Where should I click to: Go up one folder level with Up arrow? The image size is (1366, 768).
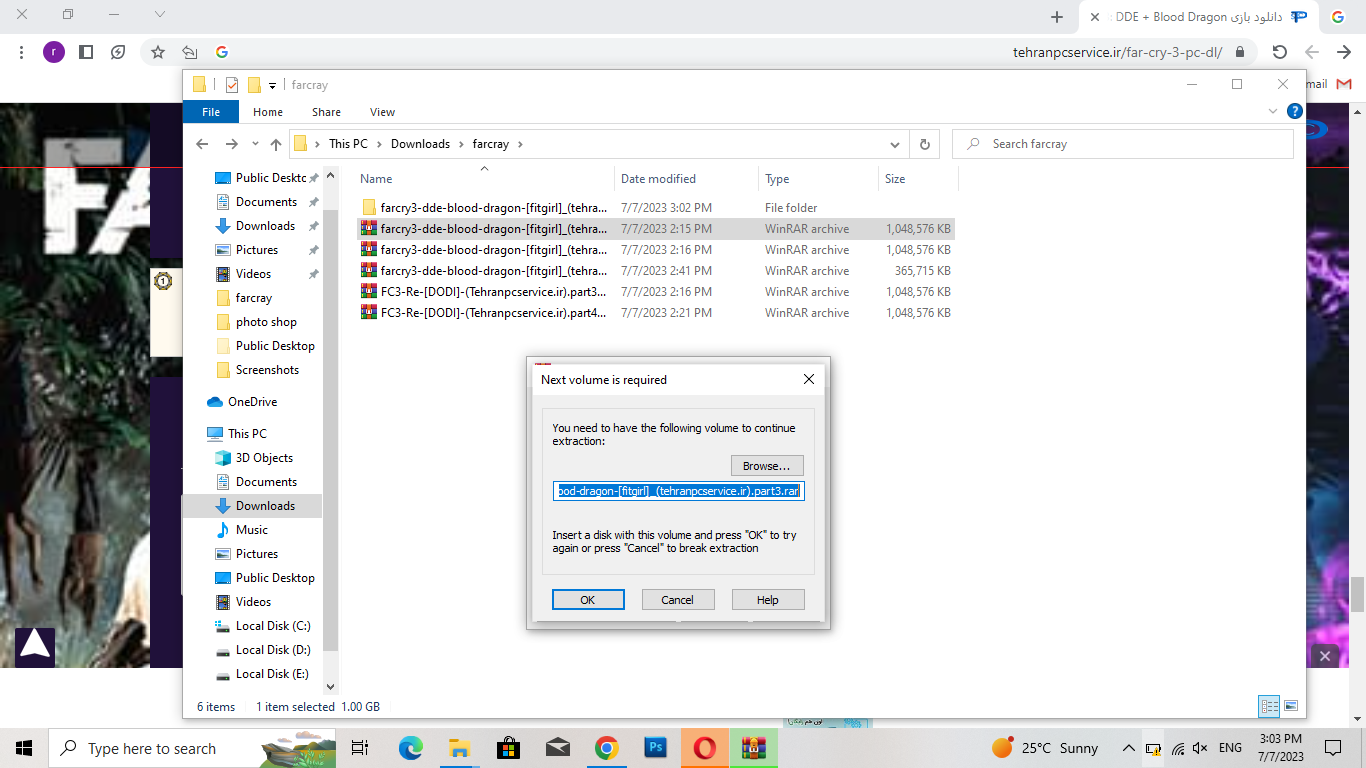click(x=276, y=144)
